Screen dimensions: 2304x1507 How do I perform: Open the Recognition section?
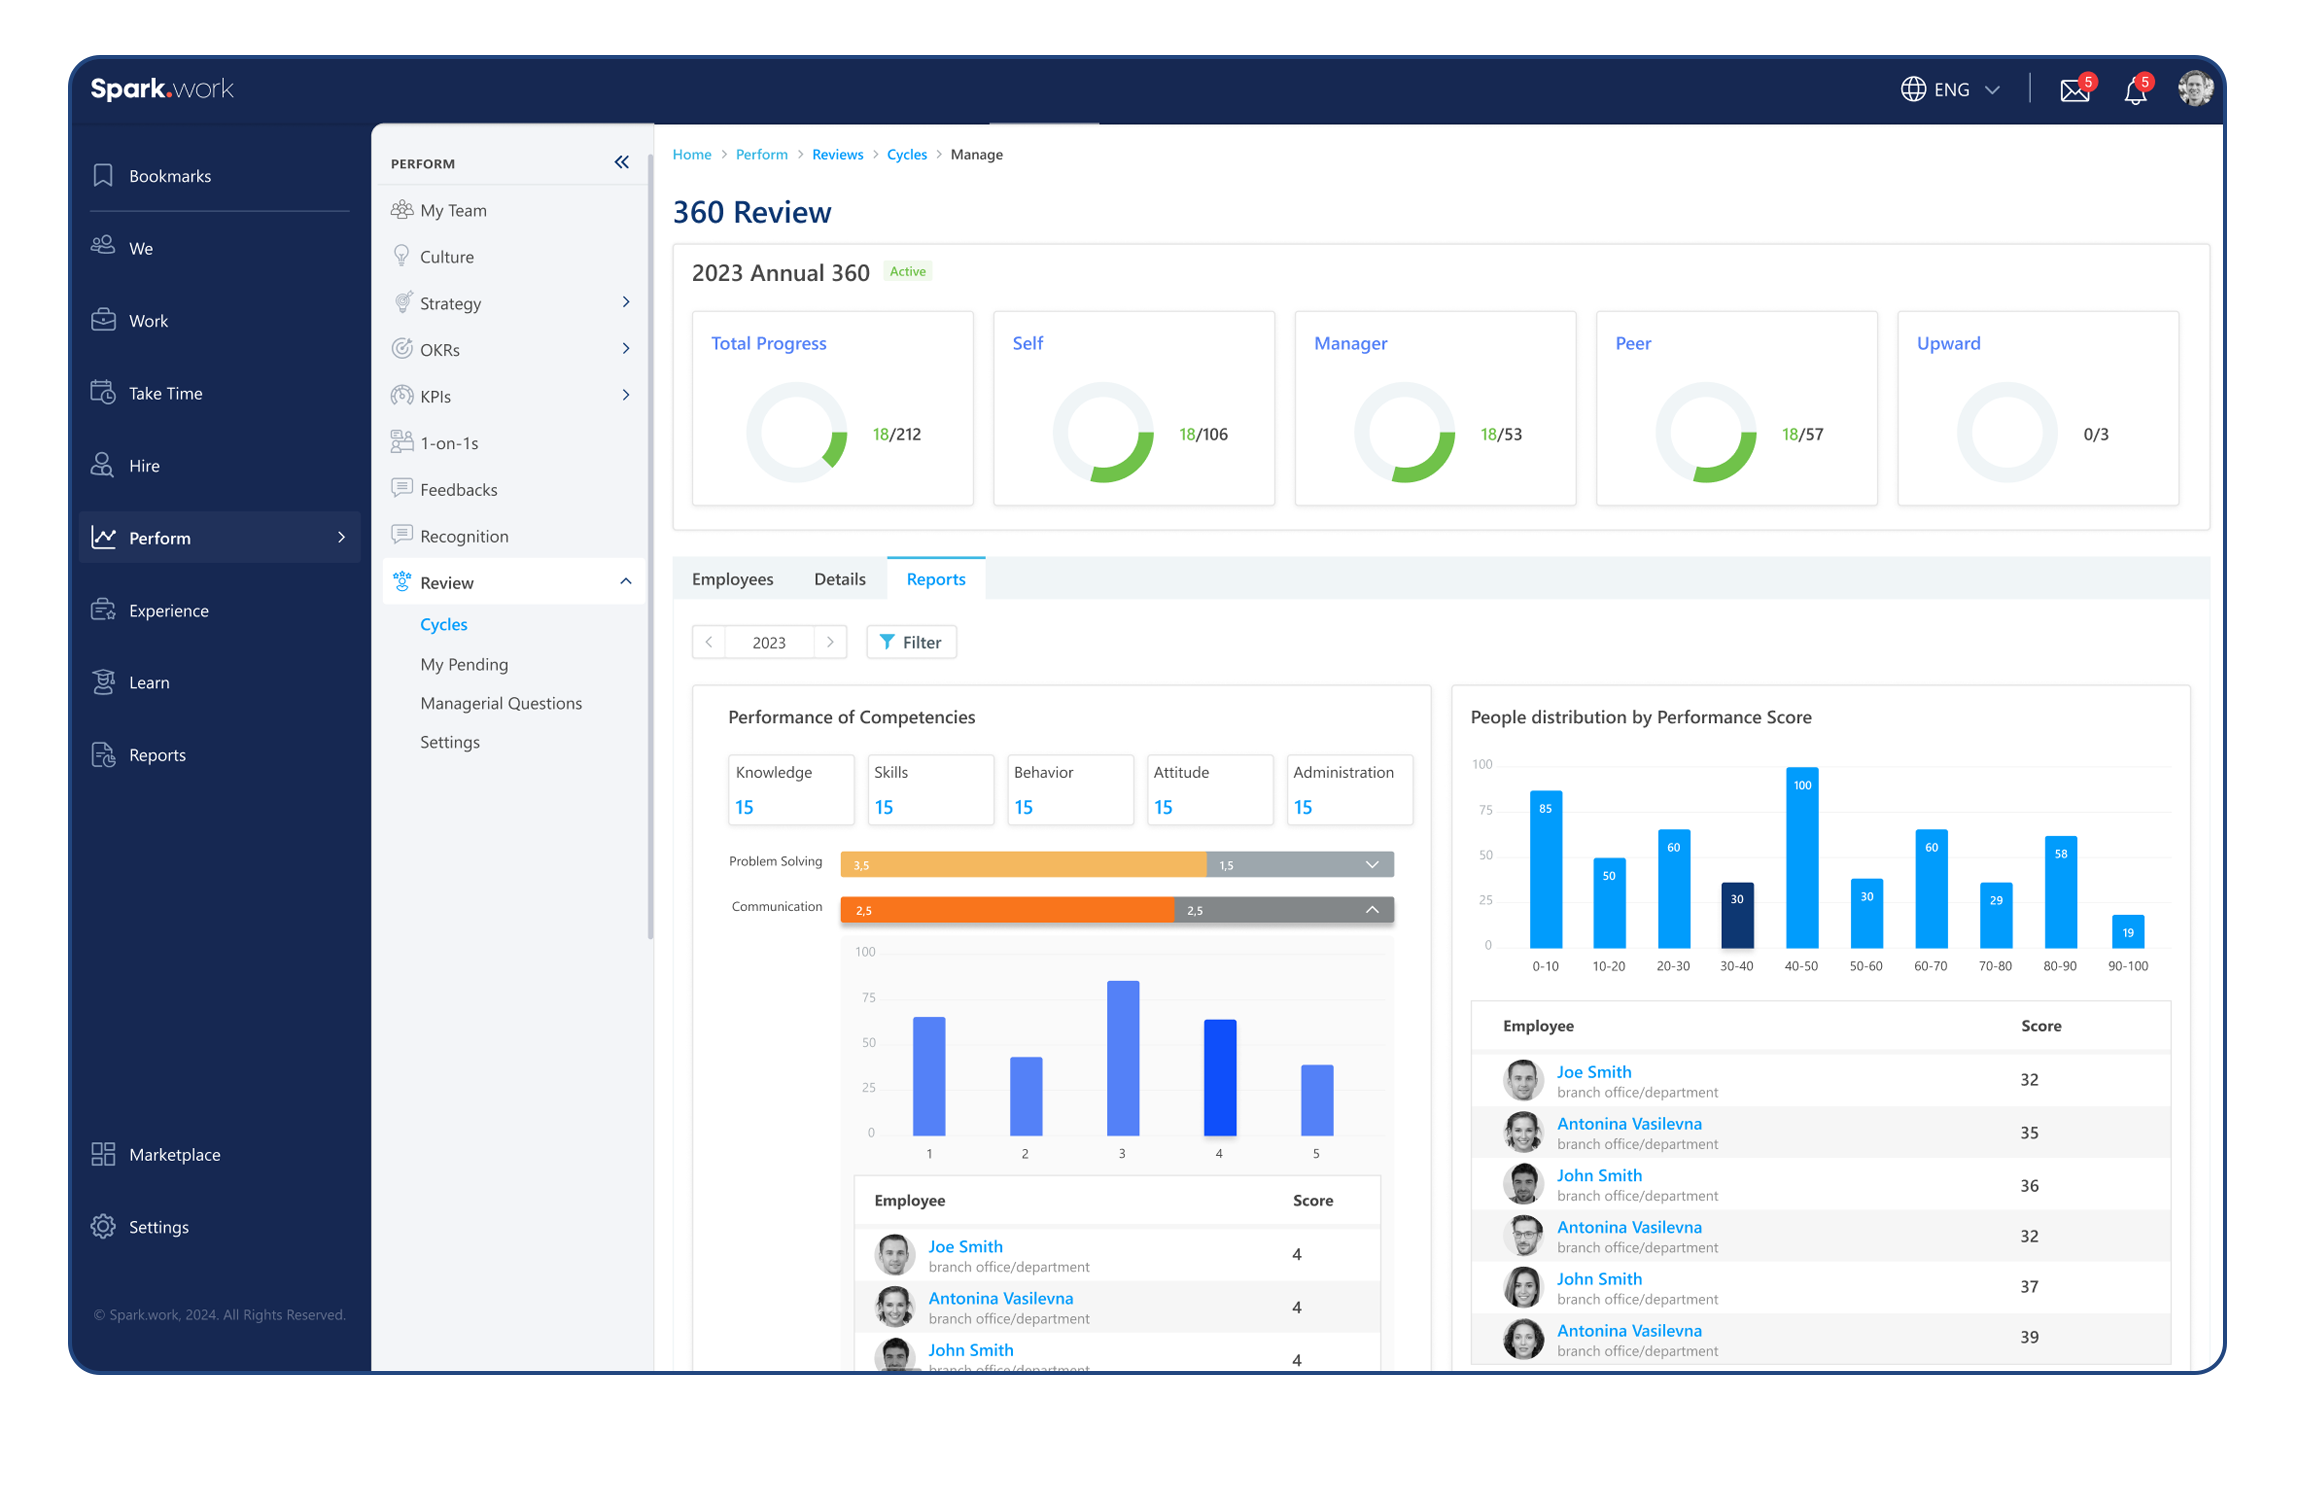(x=463, y=536)
